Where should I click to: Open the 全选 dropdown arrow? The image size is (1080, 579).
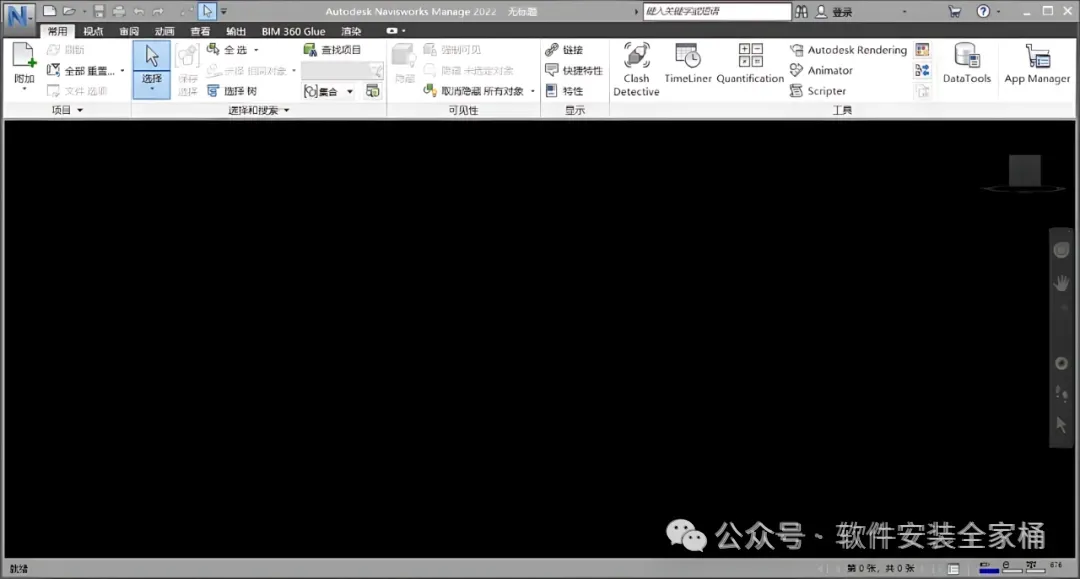pos(256,50)
